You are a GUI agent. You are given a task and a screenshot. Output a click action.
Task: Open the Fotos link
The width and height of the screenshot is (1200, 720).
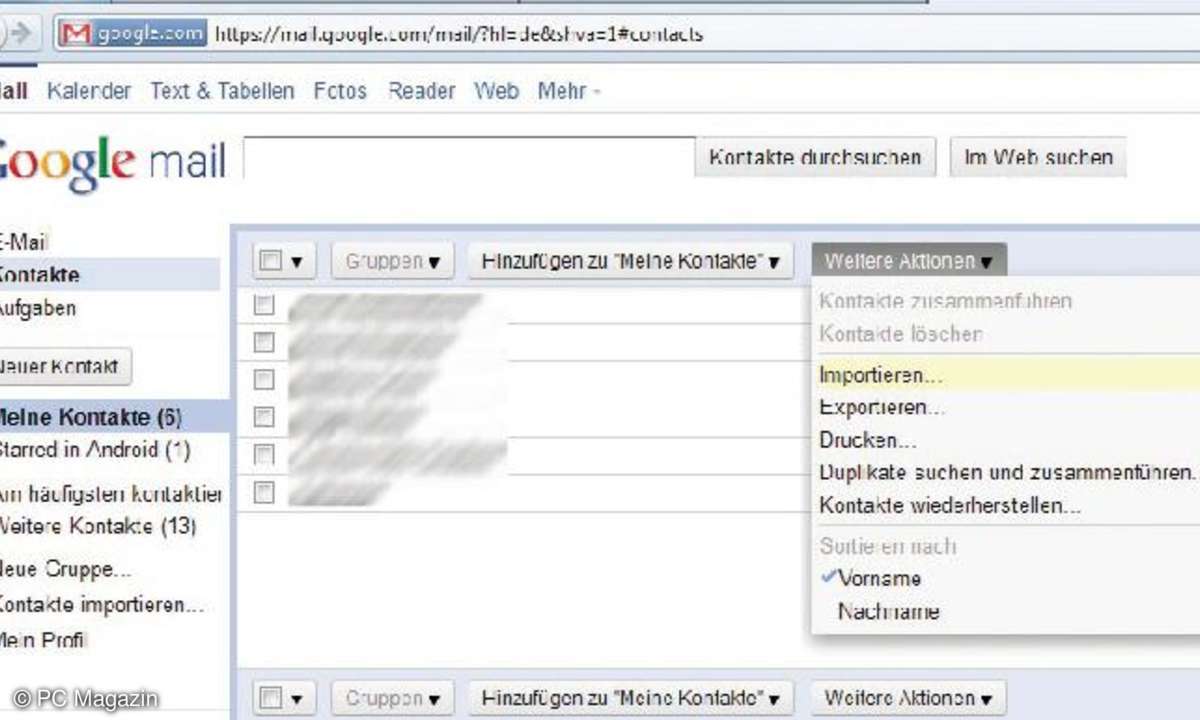tap(340, 91)
